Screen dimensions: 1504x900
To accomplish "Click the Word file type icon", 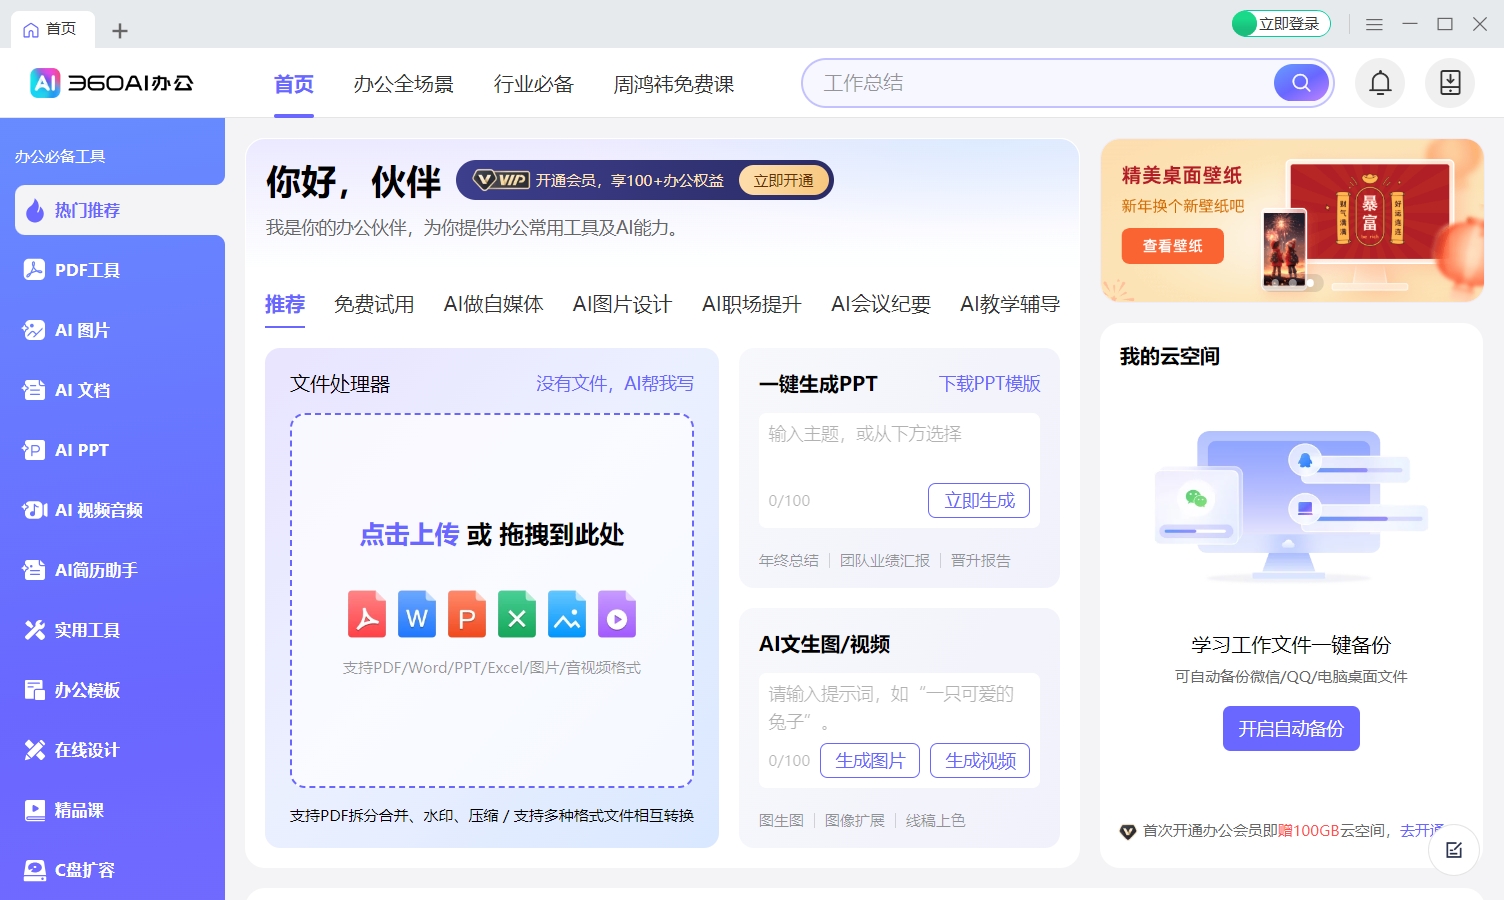I will (417, 614).
